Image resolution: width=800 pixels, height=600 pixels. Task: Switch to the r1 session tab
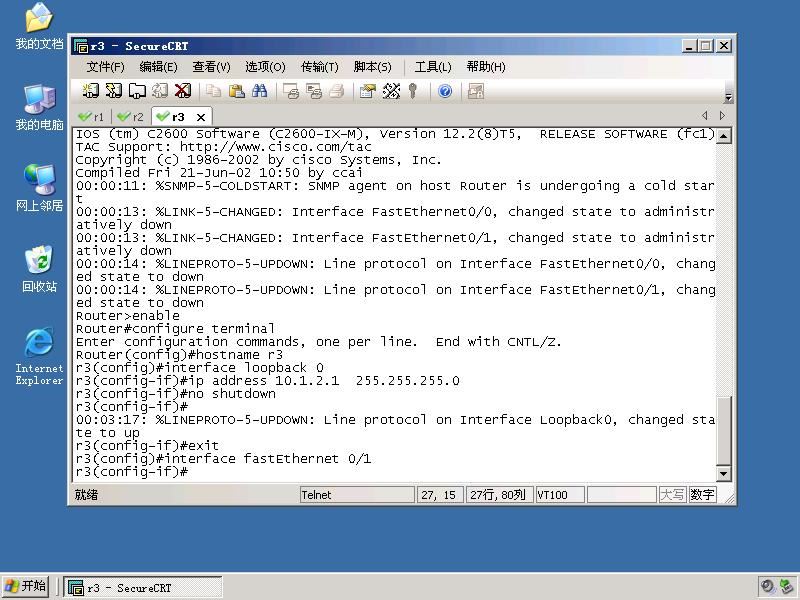91,117
